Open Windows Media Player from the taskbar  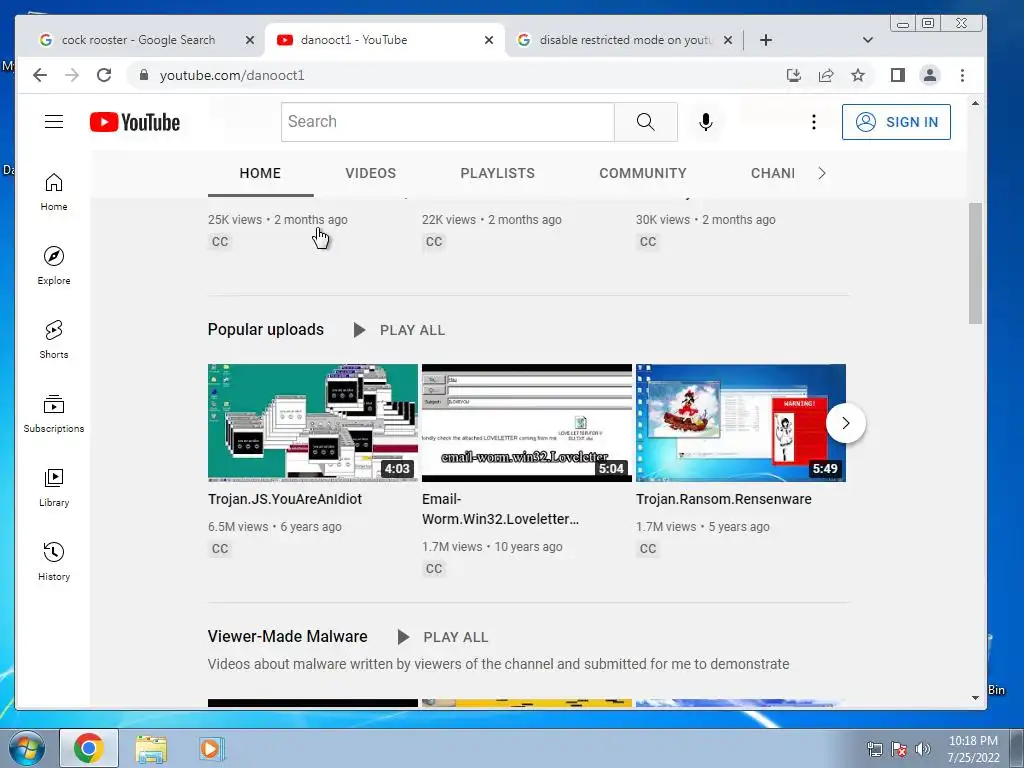pos(210,748)
